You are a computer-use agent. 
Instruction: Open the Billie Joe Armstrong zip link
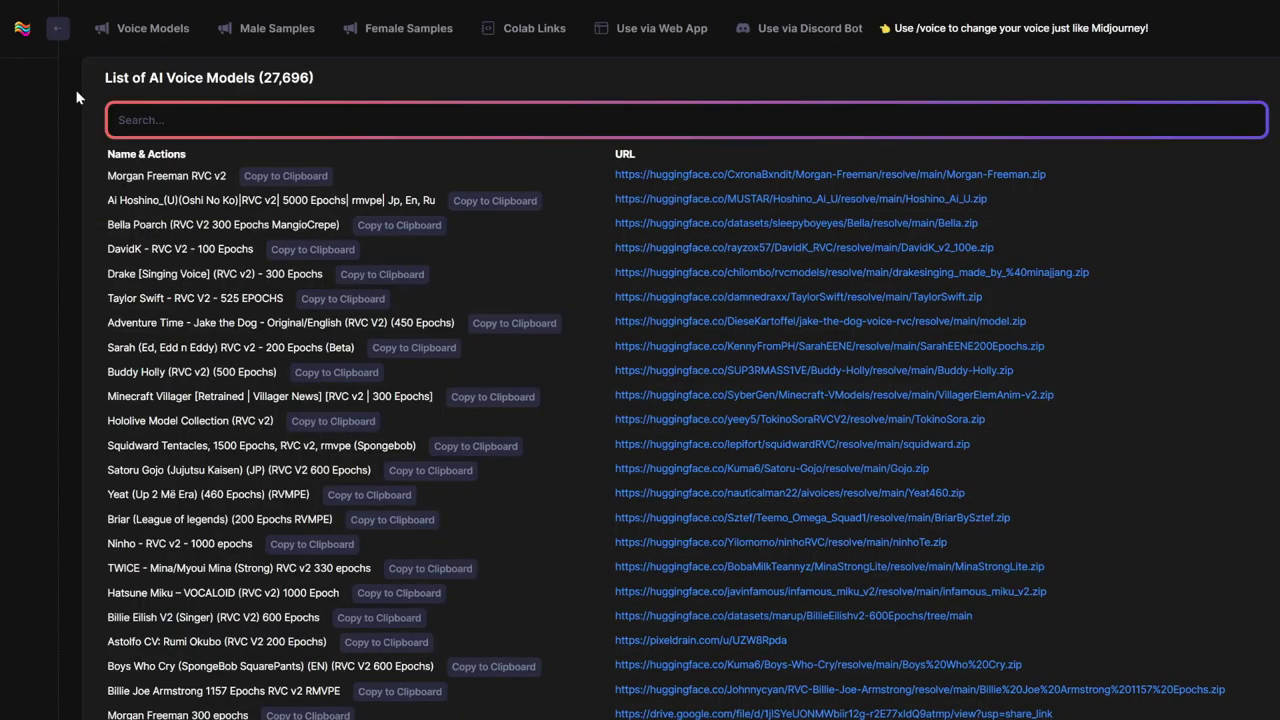920,689
